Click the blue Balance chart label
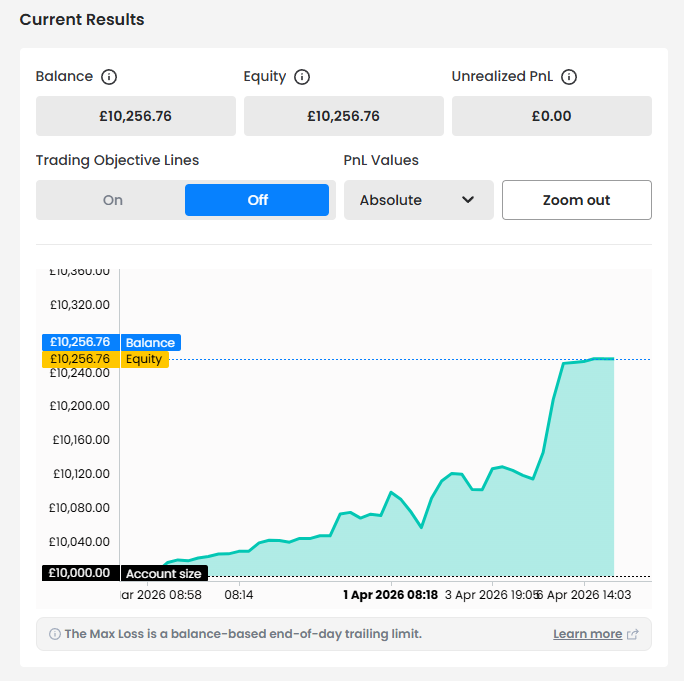 (x=150, y=342)
